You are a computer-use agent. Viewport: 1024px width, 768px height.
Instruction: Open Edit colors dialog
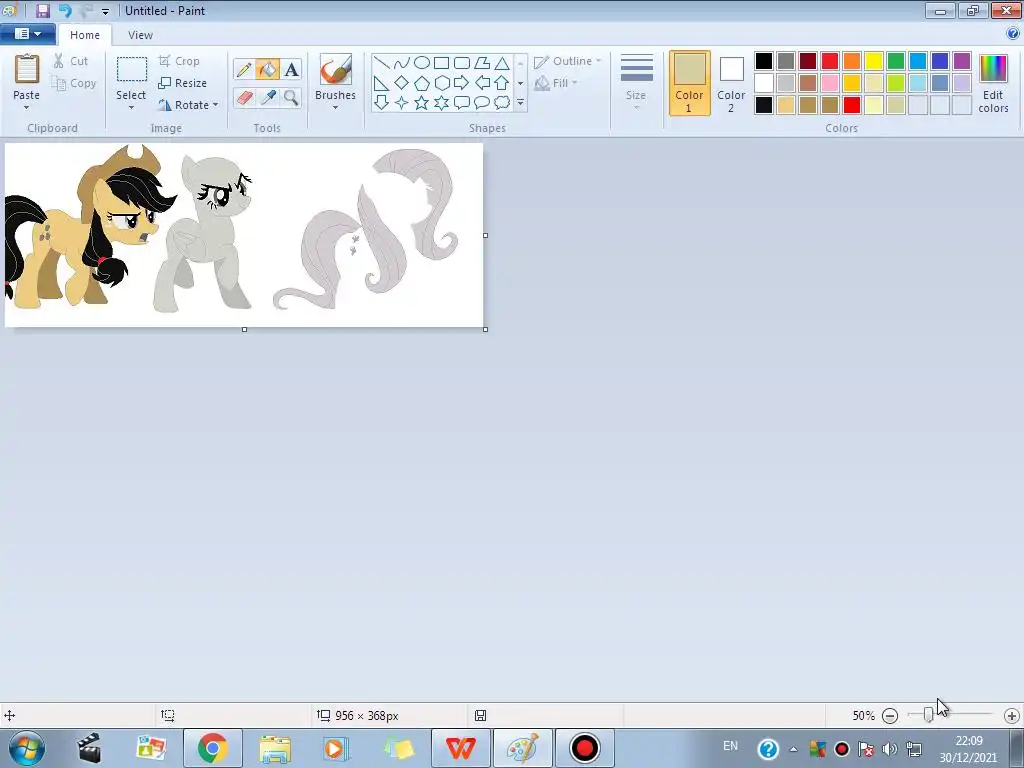pos(993,83)
